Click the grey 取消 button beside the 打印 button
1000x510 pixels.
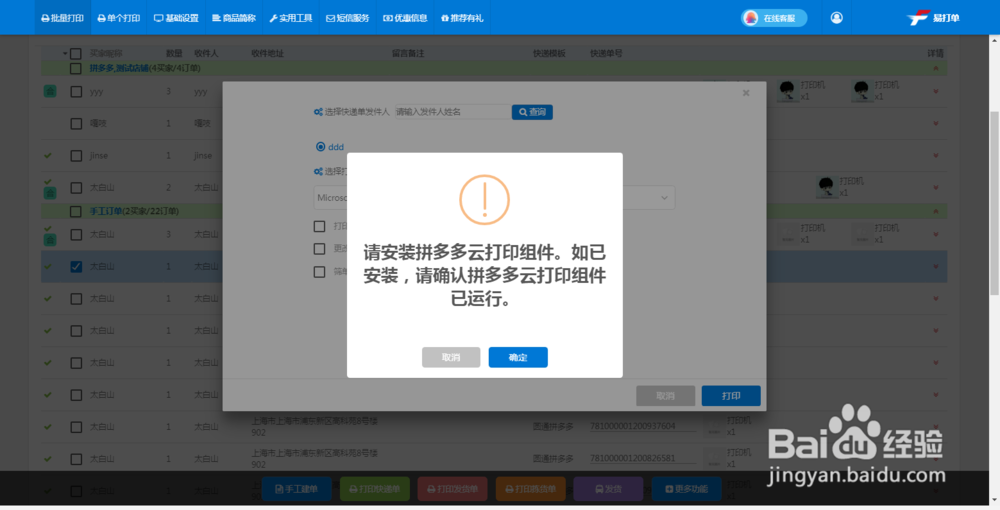665,396
